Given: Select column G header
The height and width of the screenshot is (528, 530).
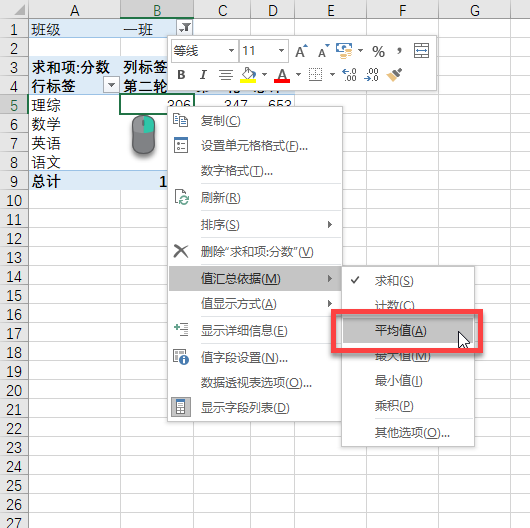Looking at the screenshot, I should coord(475,10).
